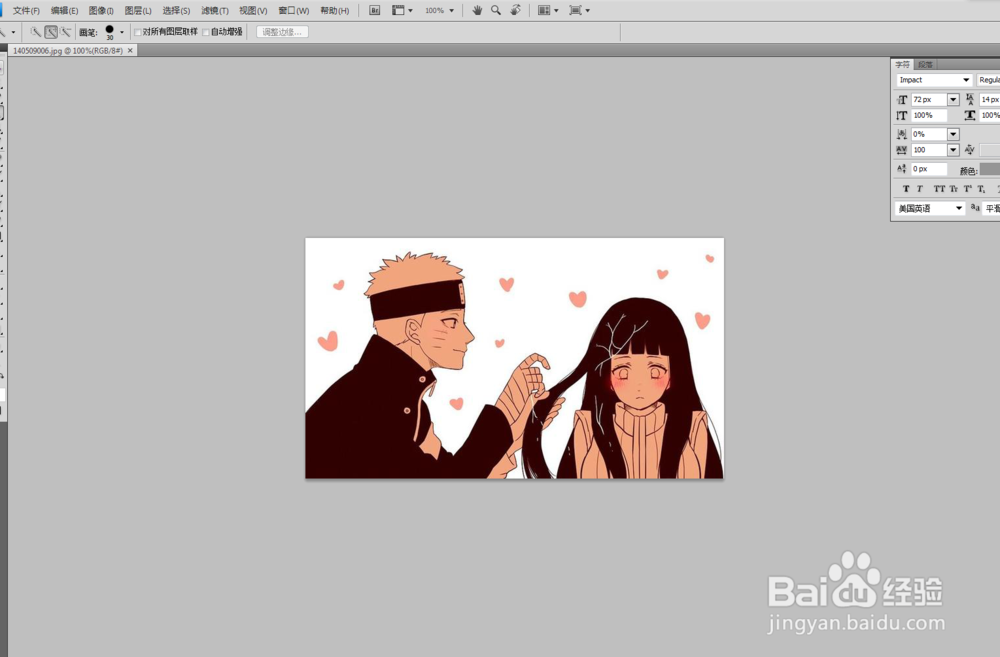Click the tracking AV icon

tap(901, 150)
